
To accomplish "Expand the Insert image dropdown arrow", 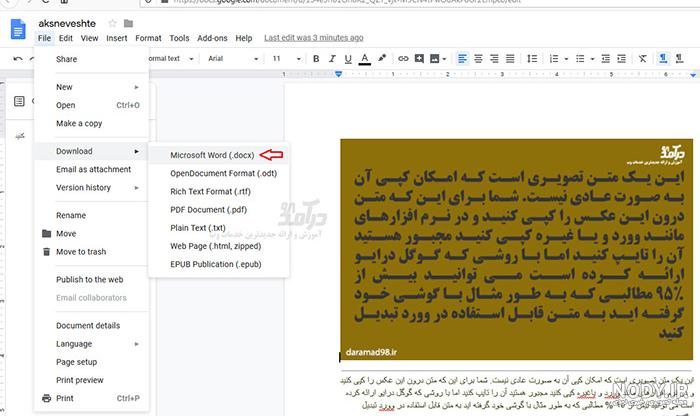I will [444, 59].
